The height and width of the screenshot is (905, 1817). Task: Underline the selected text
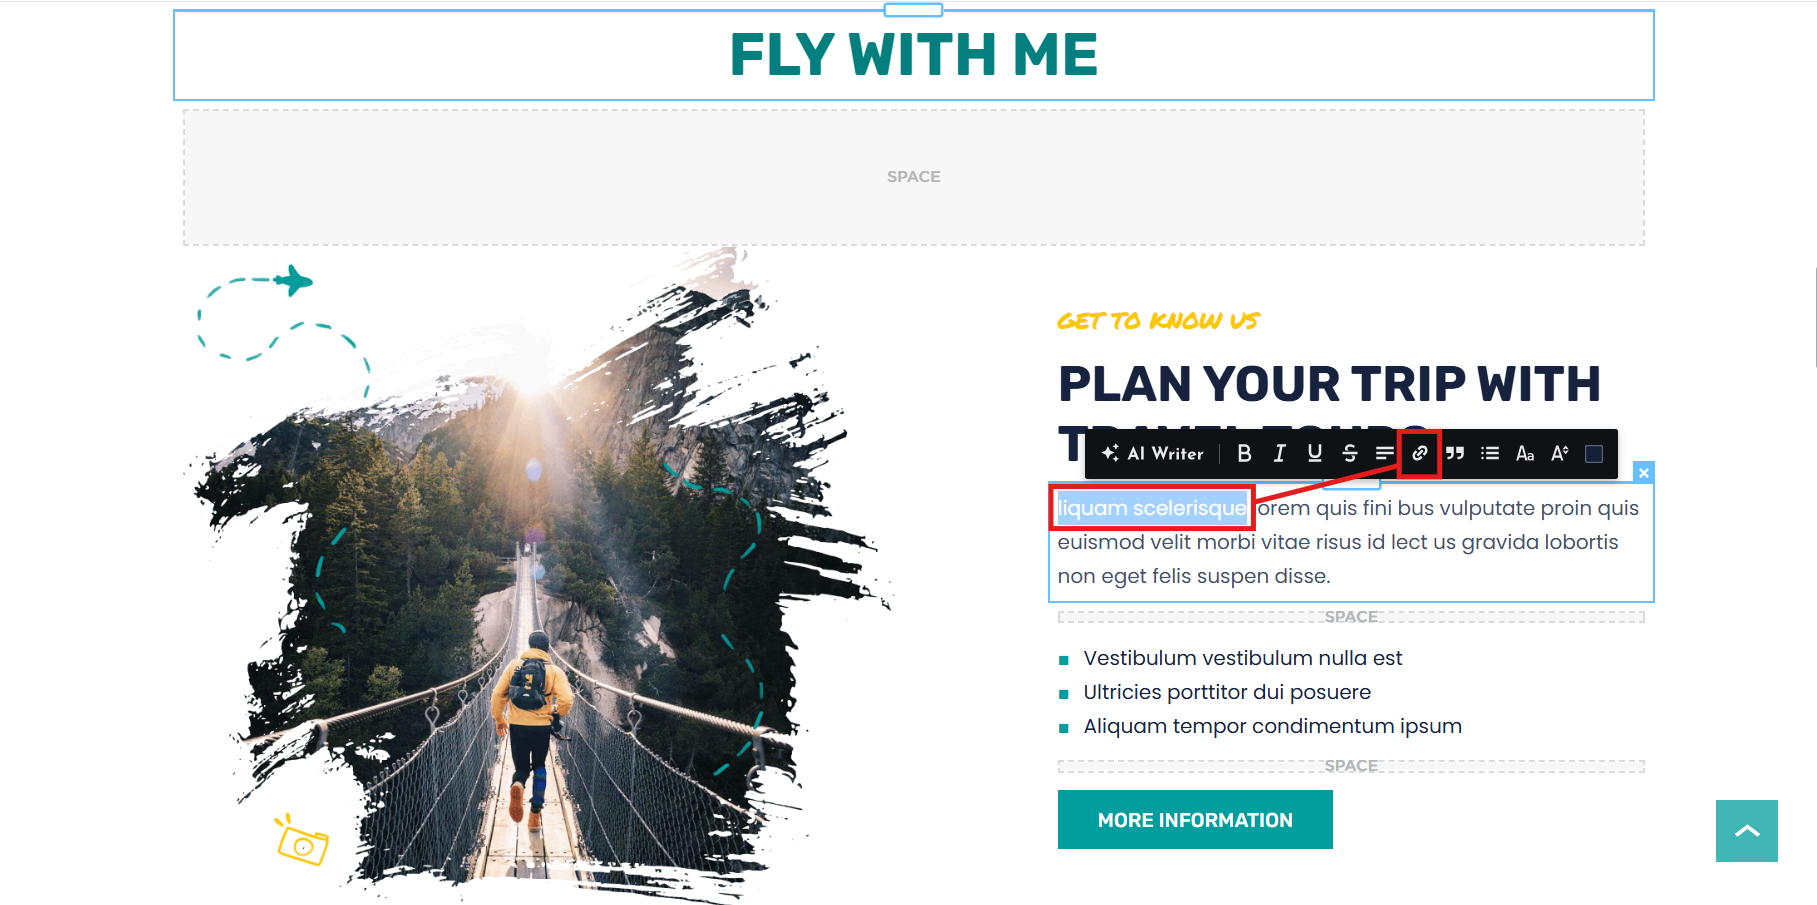coord(1314,453)
